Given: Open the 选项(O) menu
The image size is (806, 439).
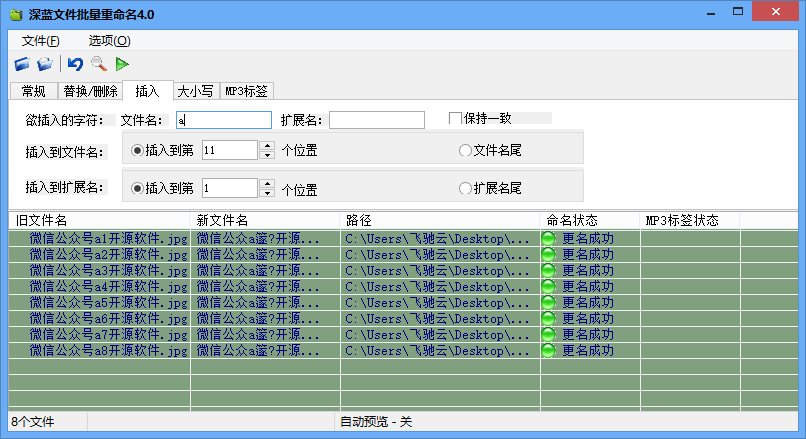Looking at the screenshot, I should [109, 41].
